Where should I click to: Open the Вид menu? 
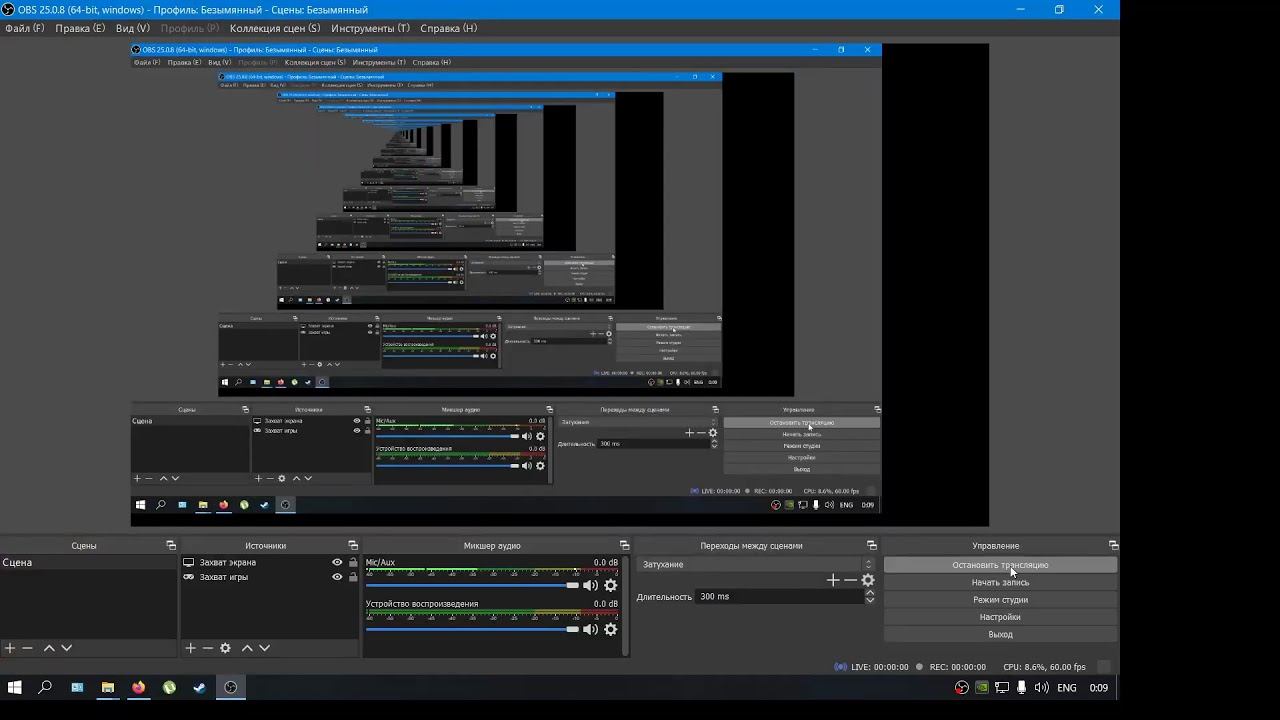(x=132, y=28)
